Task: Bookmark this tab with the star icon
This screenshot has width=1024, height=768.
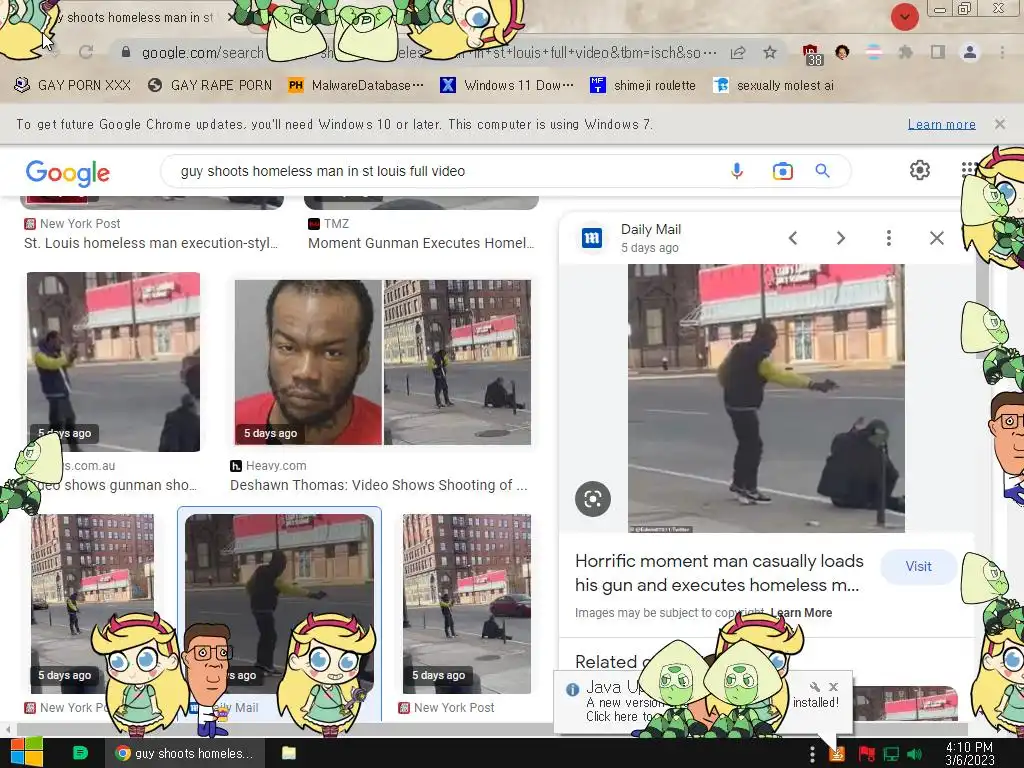Action: coord(770,52)
